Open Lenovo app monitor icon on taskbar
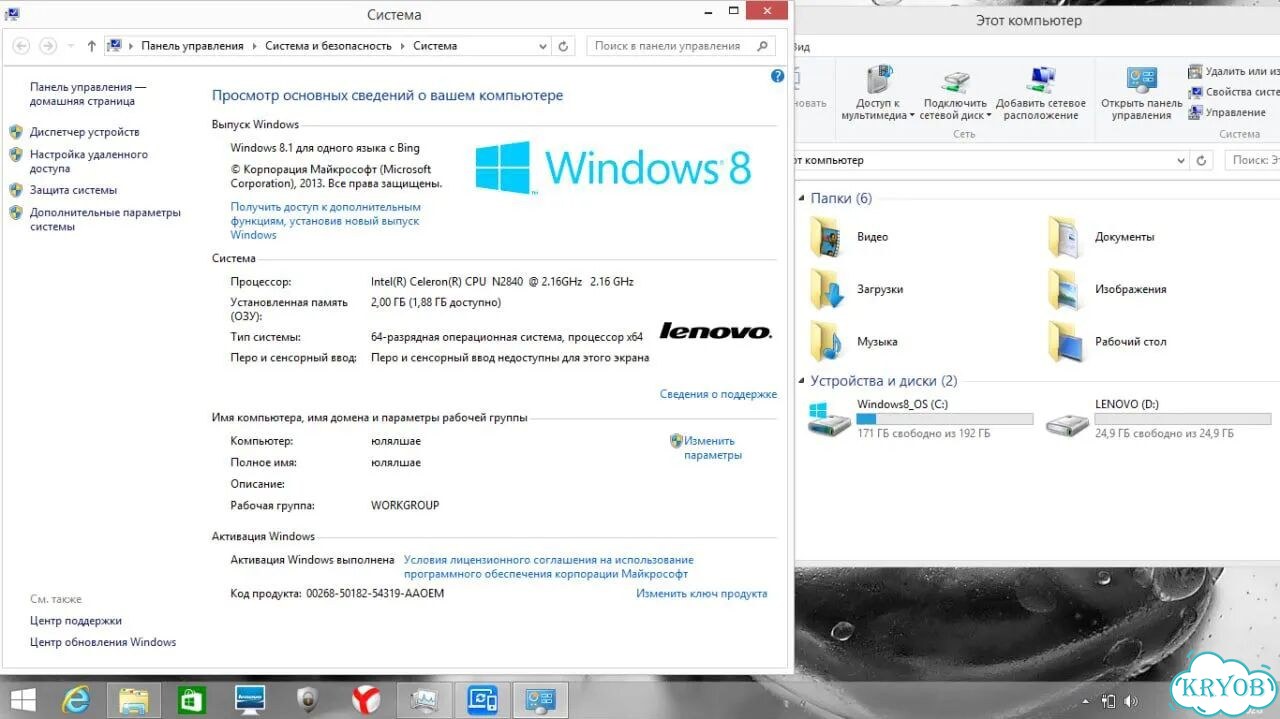This screenshot has height=719, width=1280. point(249,699)
